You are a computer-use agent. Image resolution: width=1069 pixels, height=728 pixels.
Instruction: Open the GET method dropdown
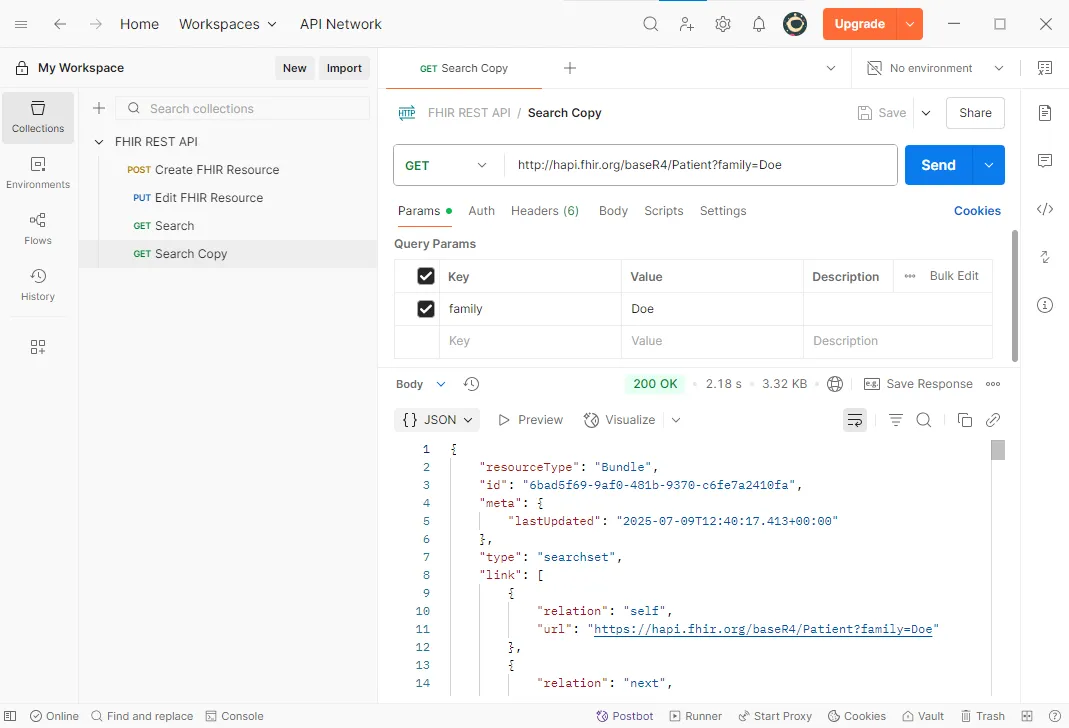(446, 165)
